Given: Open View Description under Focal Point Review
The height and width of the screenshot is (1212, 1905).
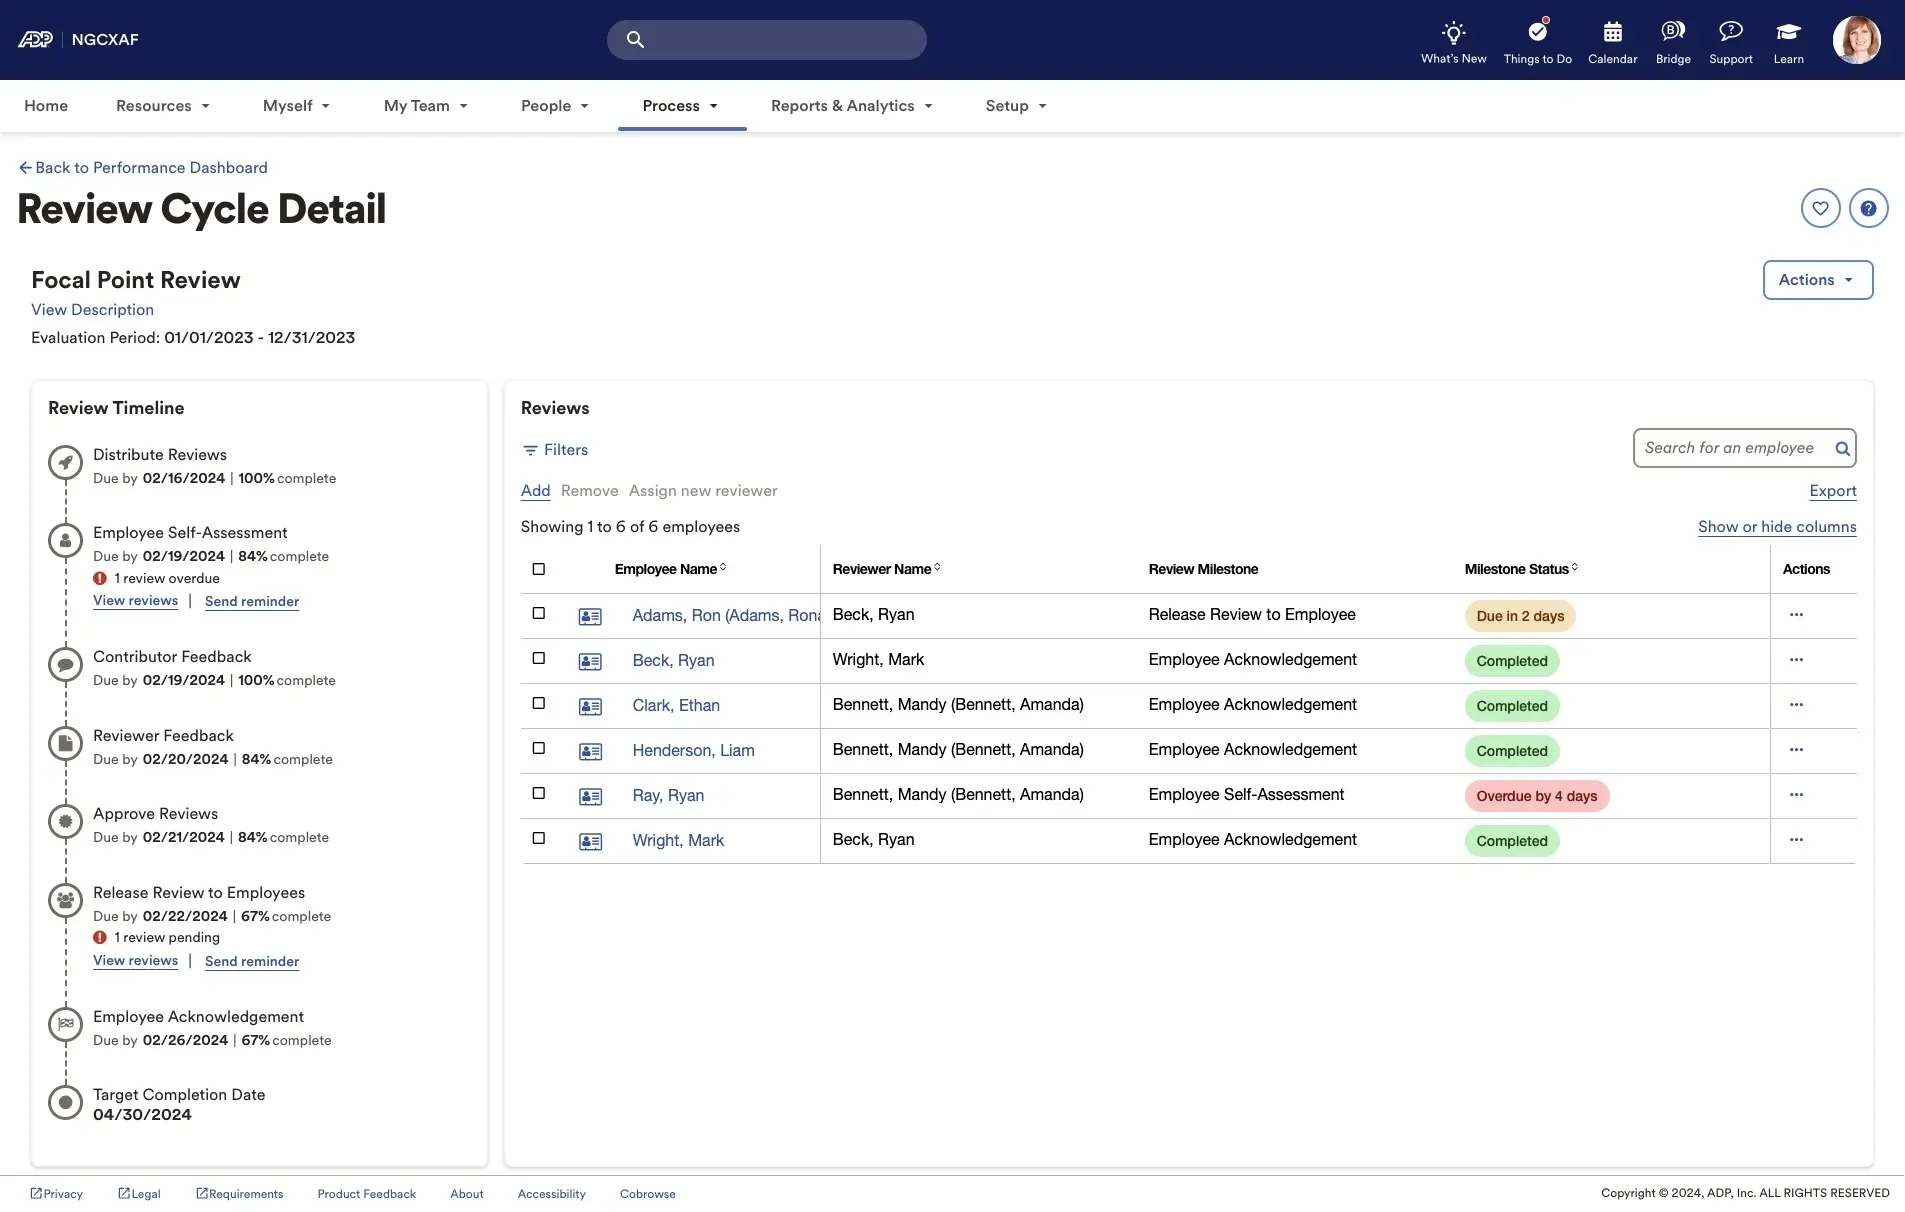Looking at the screenshot, I should pos(92,310).
